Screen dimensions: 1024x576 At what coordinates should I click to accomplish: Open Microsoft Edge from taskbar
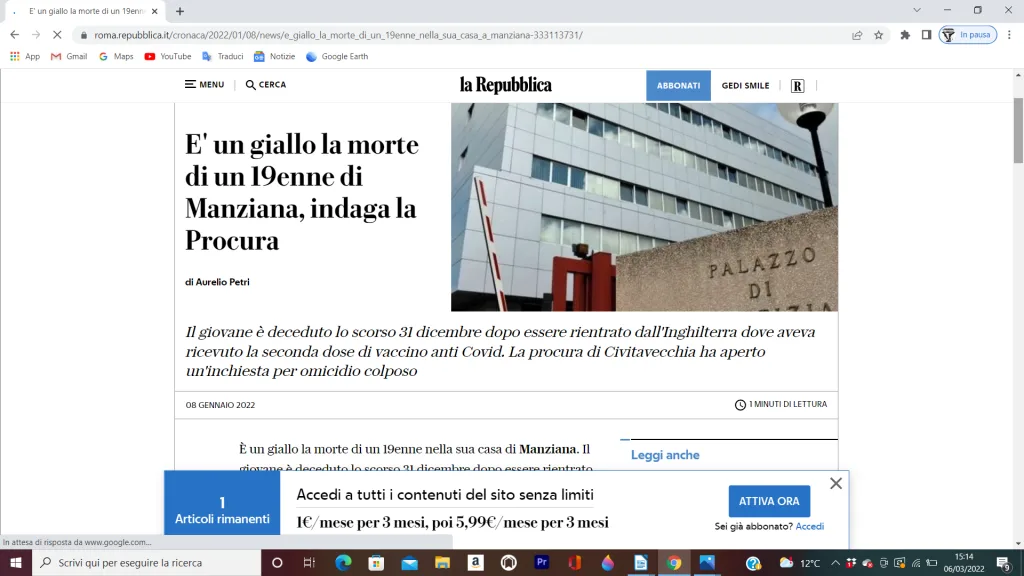(x=343, y=562)
